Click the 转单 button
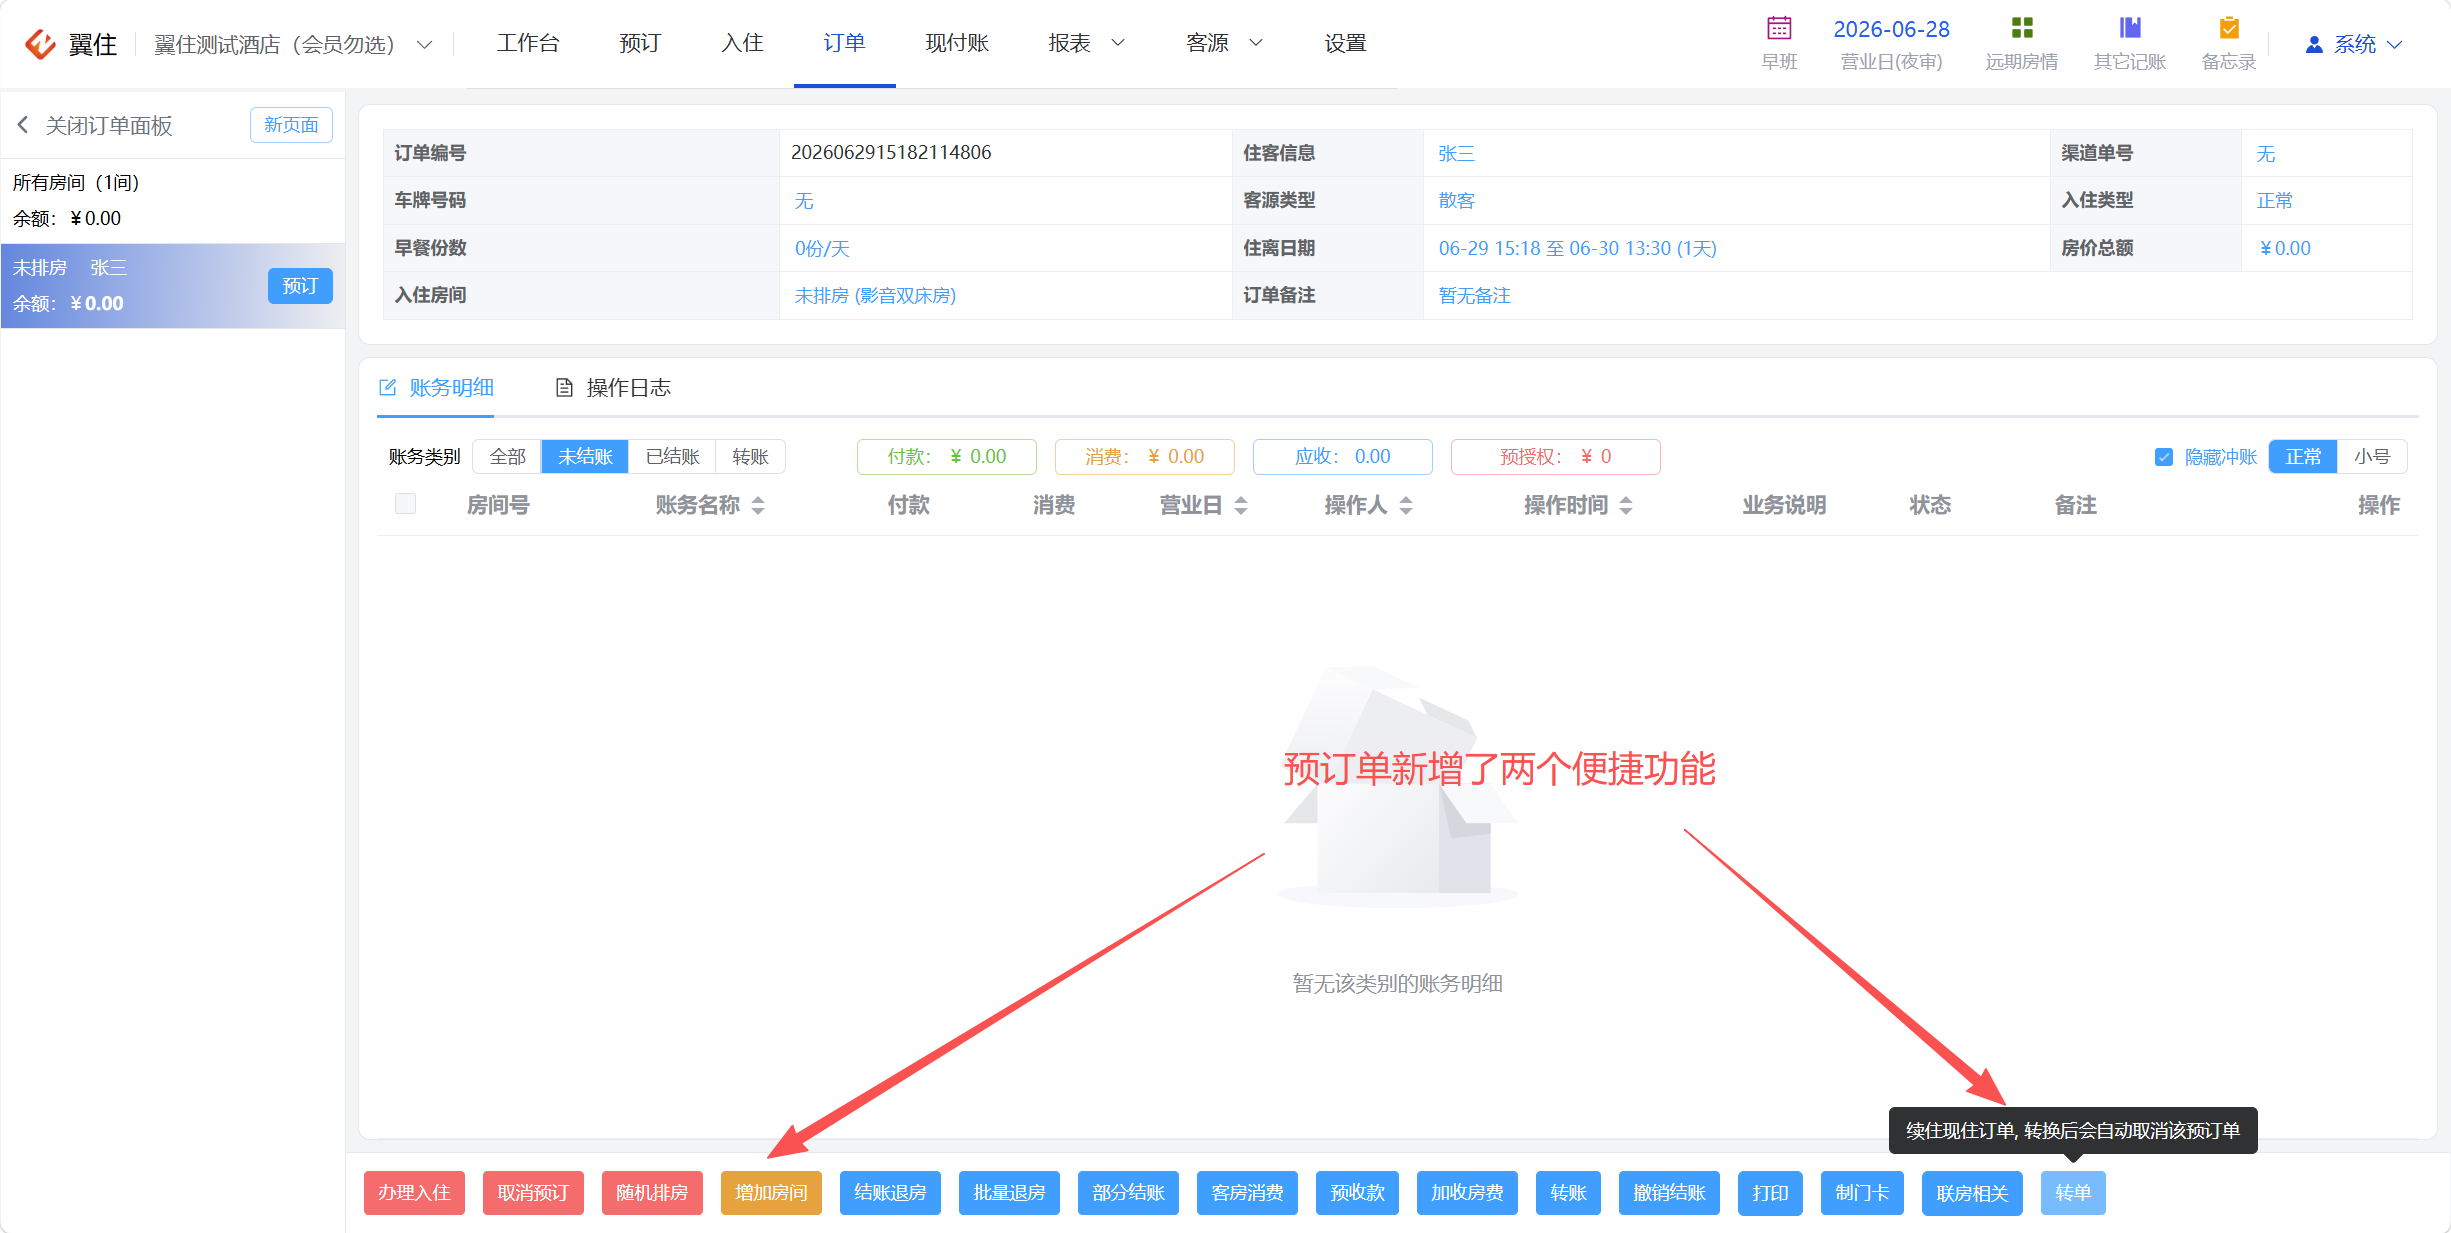 [x=2073, y=1193]
